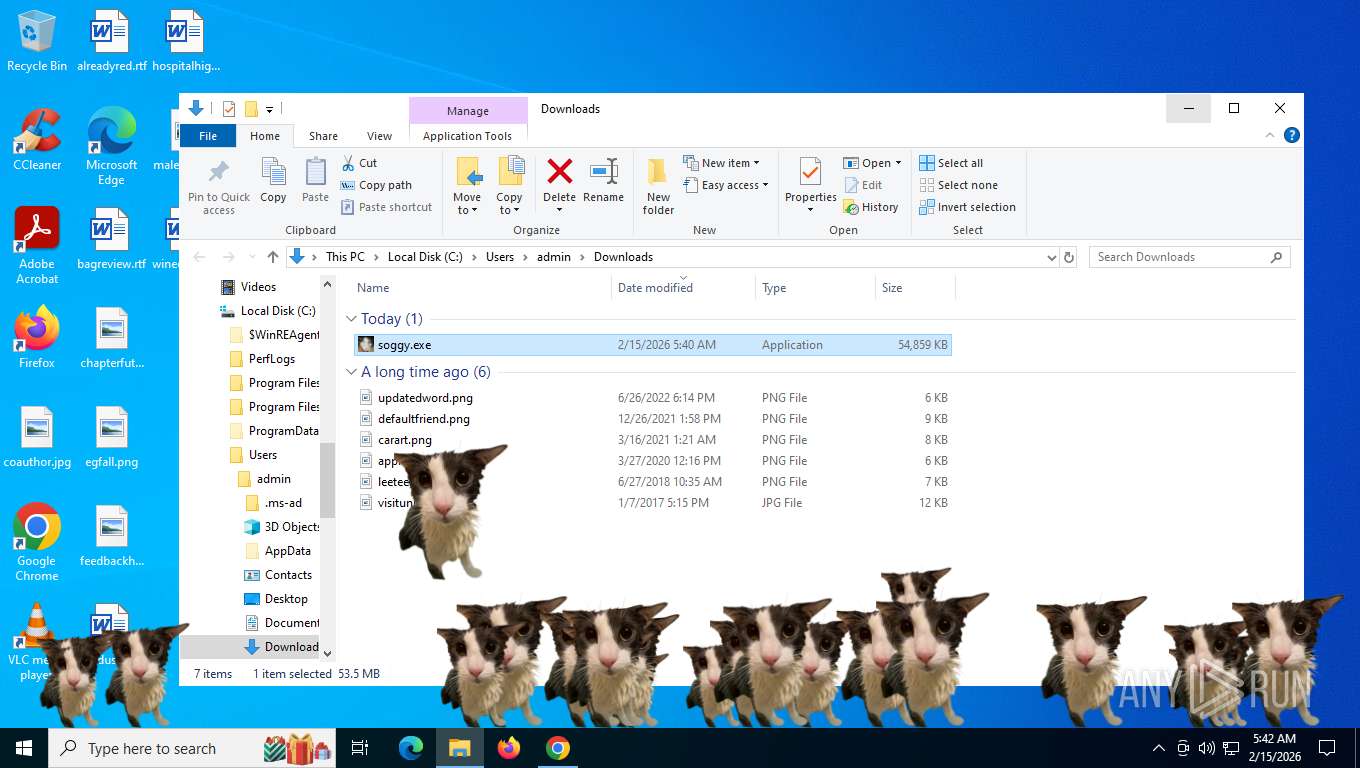Open the New item dropdown
Screen dimensions: 1360x768
point(722,163)
